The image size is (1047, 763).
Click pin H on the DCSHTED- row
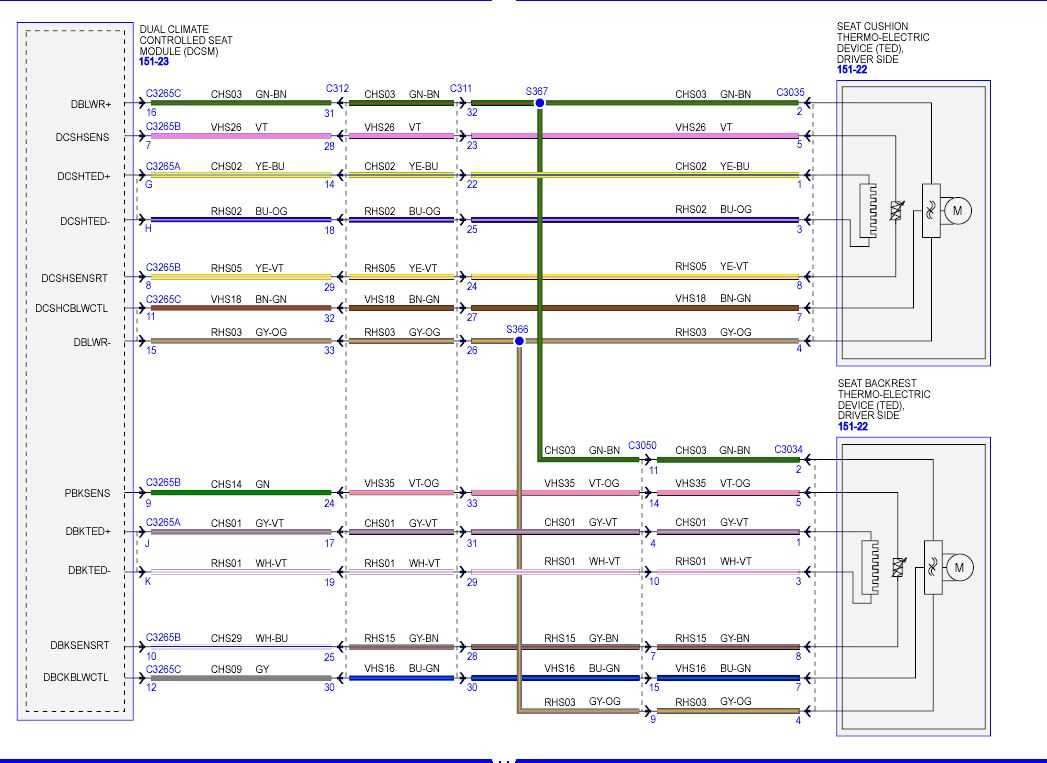(x=148, y=228)
